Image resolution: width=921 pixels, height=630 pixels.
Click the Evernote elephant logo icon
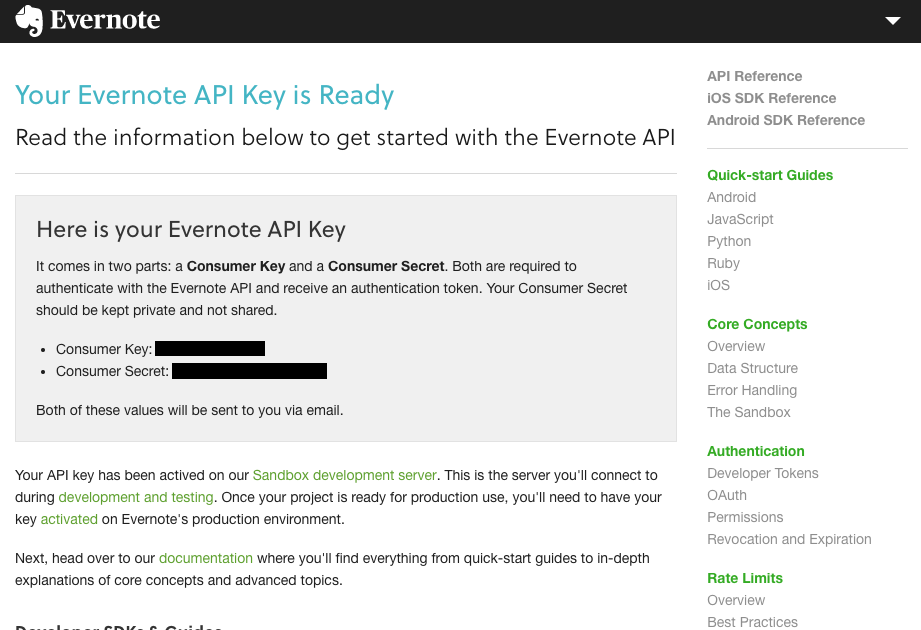tap(29, 21)
